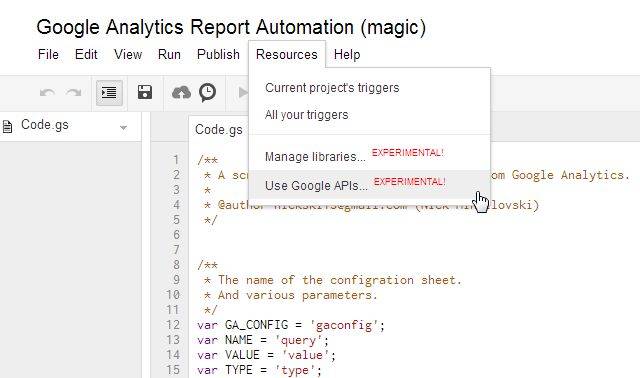640x378 pixels.
Task: Open the View menu
Action: coord(128,54)
